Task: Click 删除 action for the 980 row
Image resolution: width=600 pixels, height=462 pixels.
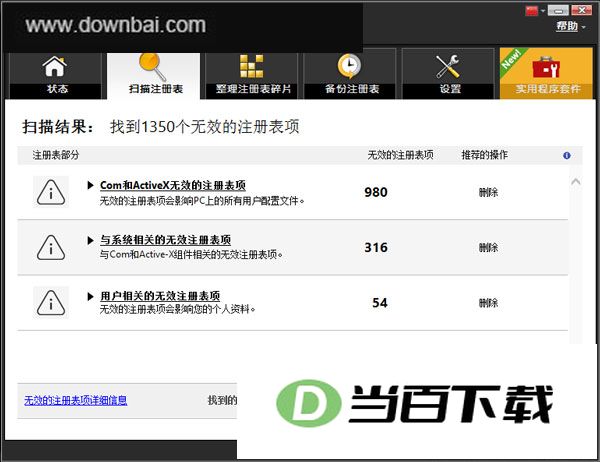Action: [488, 192]
